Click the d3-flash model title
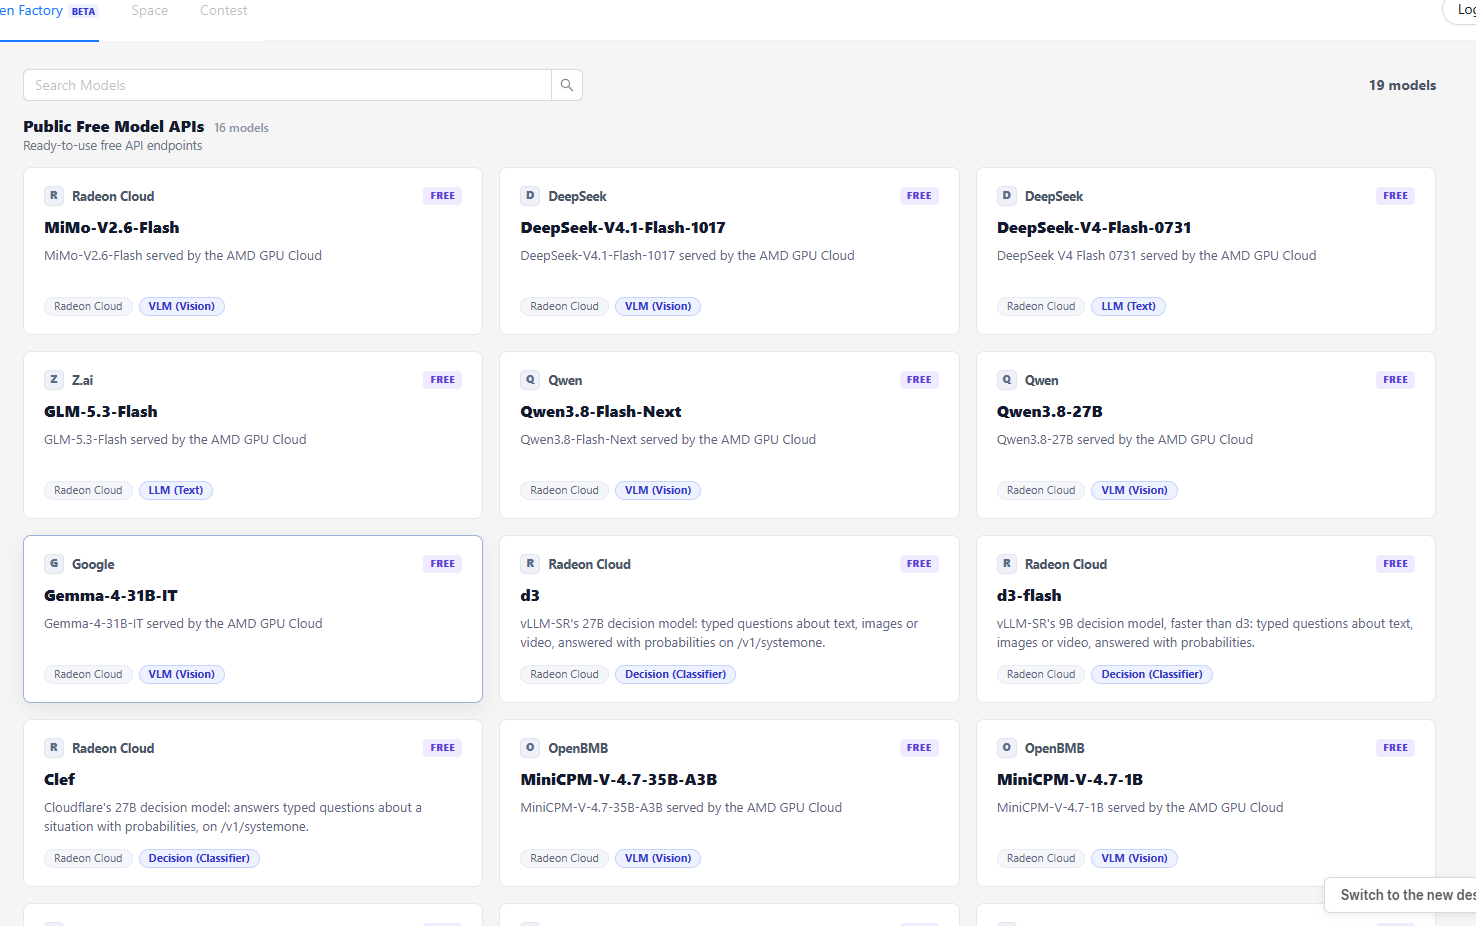1476x926 pixels. tap(1029, 596)
